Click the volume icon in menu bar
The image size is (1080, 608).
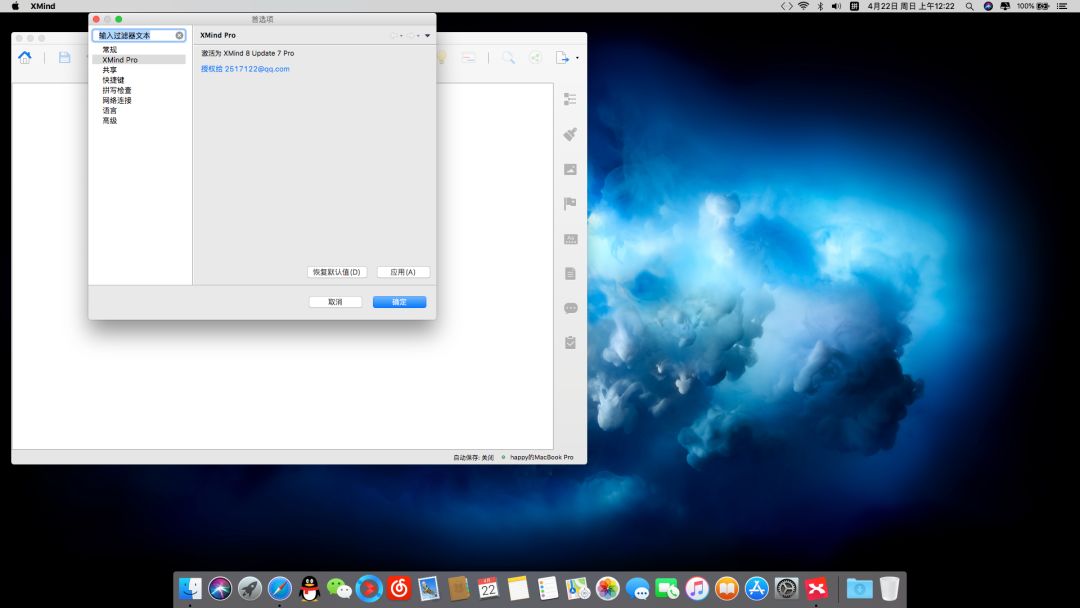pyautogui.click(x=836, y=6)
